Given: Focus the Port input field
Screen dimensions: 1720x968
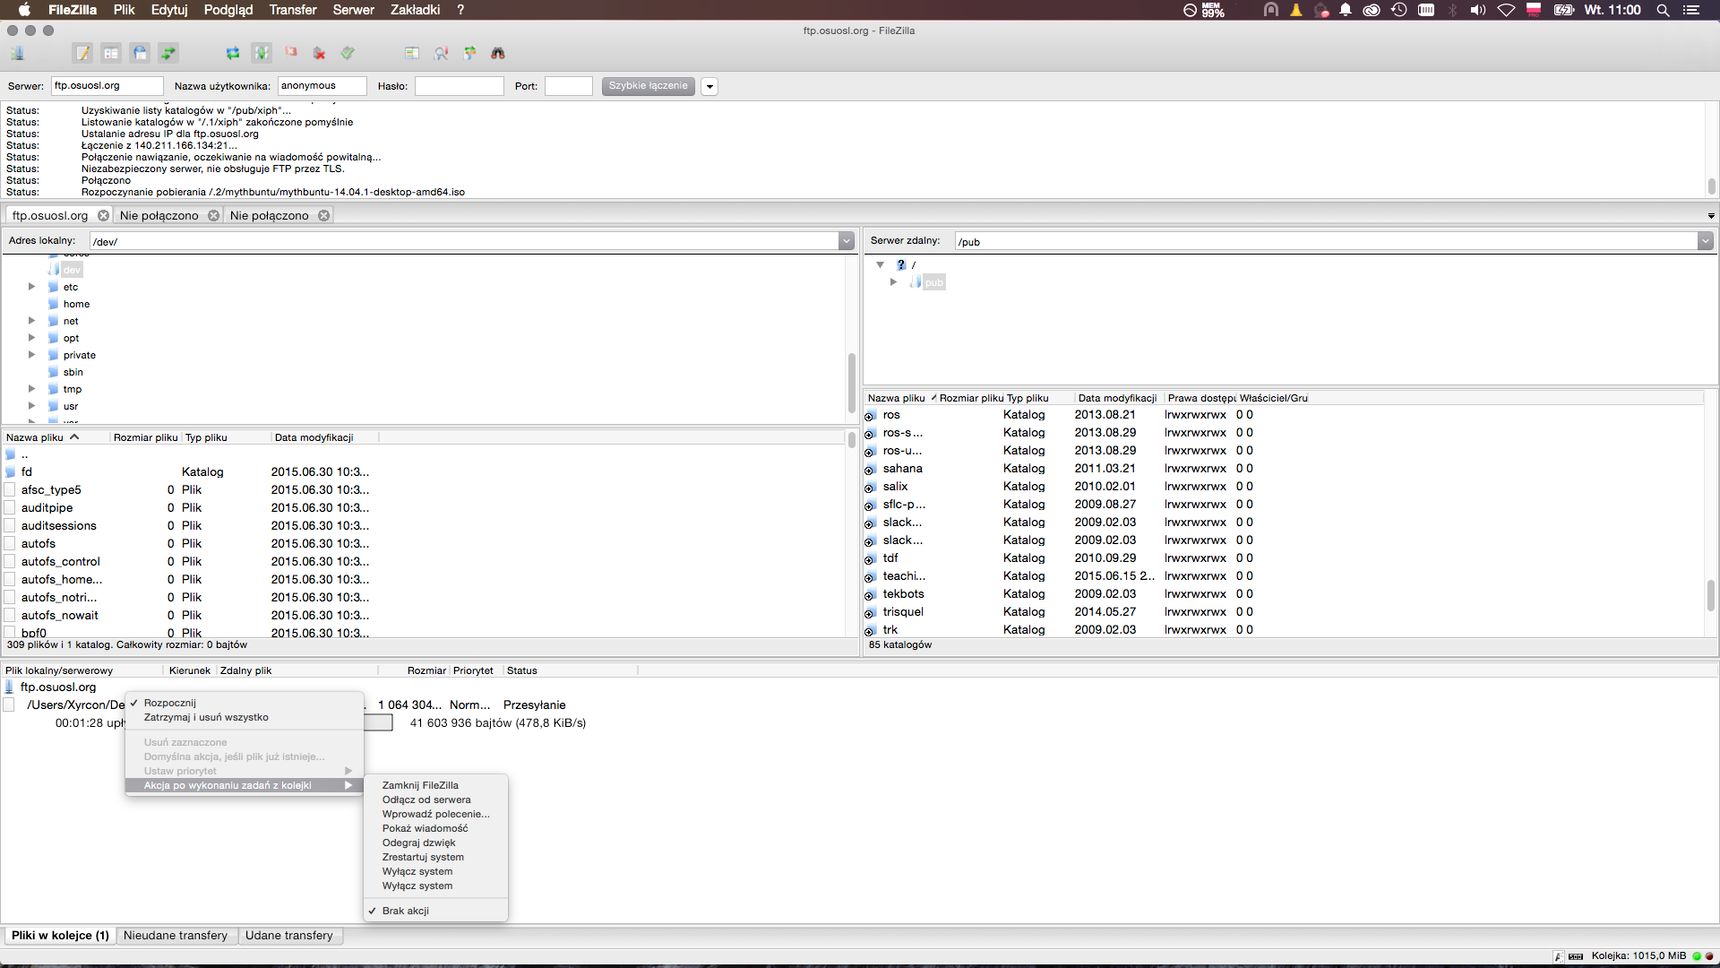Looking at the screenshot, I should pyautogui.click(x=568, y=87).
